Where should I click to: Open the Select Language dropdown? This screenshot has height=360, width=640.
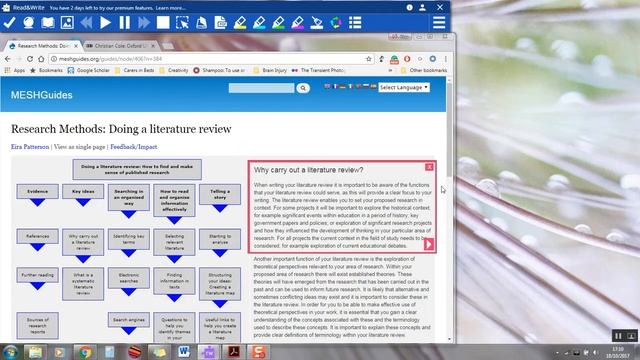[404, 87]
